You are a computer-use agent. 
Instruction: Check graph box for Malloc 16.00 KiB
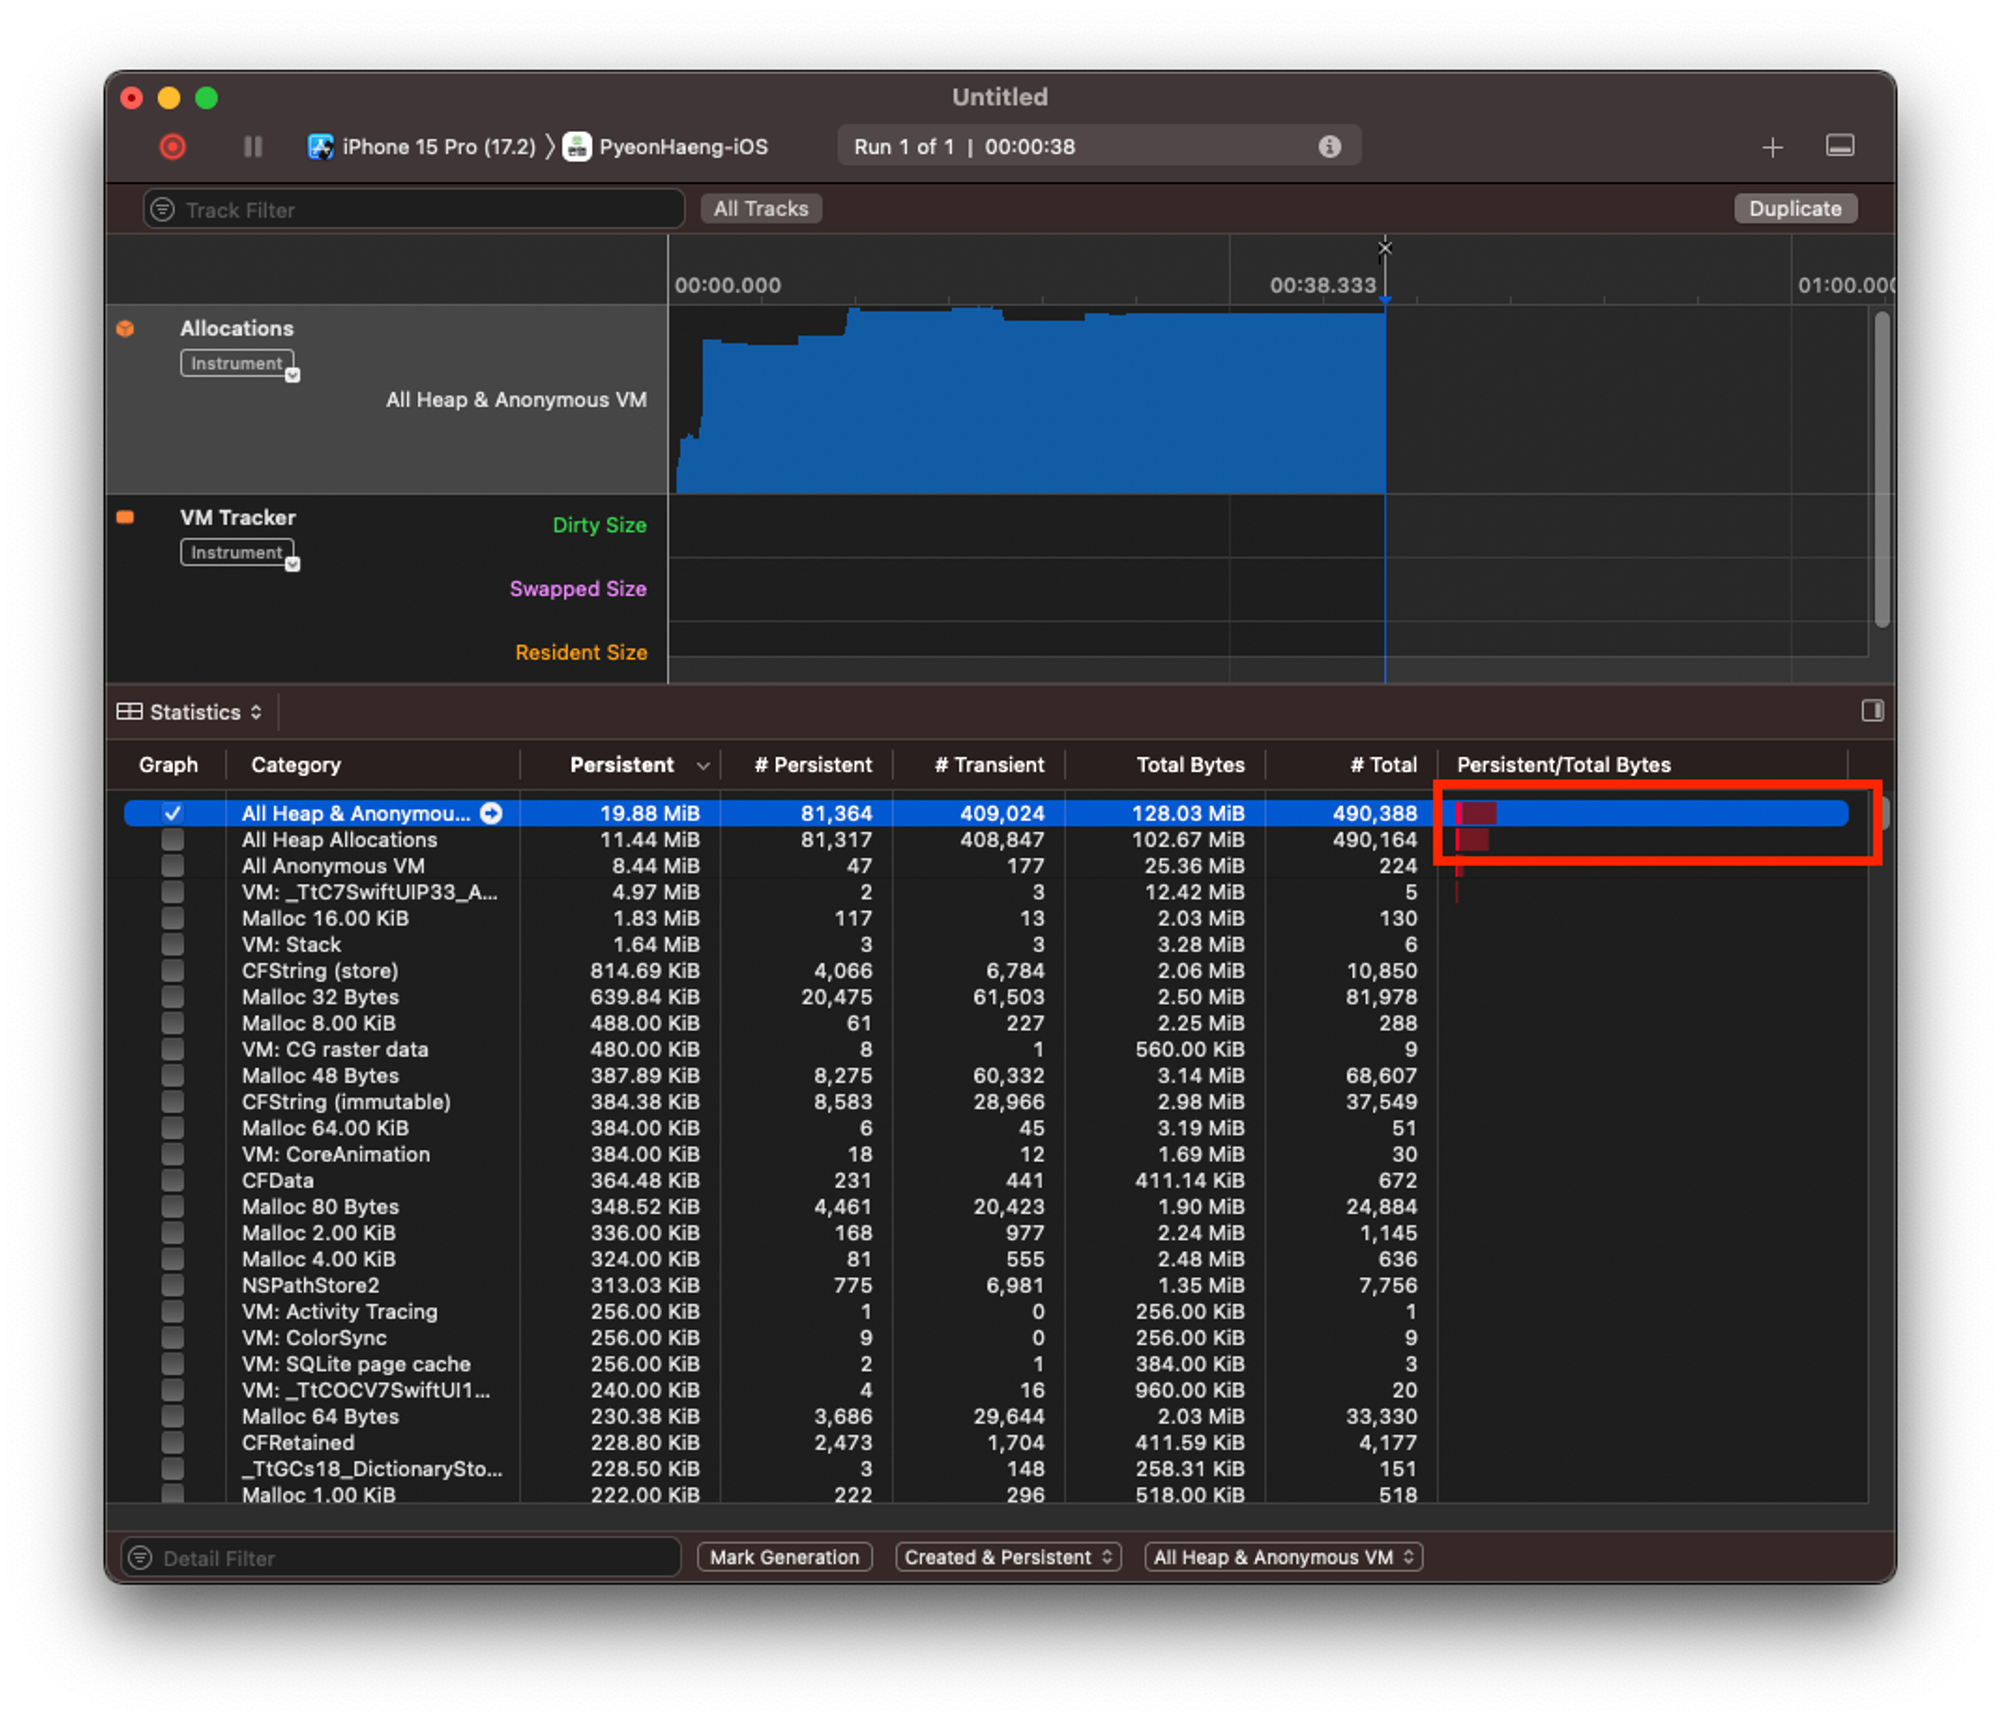[173, 918]
